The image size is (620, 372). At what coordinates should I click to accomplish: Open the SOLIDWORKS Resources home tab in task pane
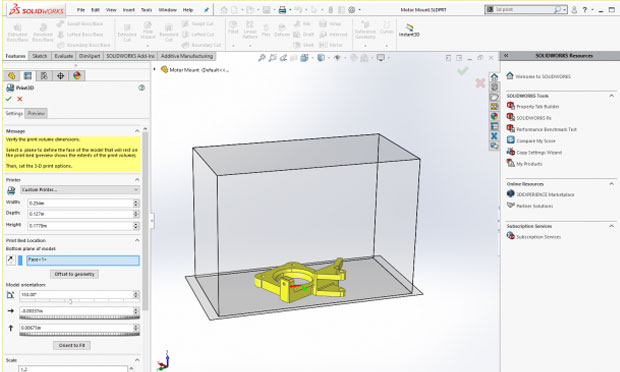coord(494,77)
